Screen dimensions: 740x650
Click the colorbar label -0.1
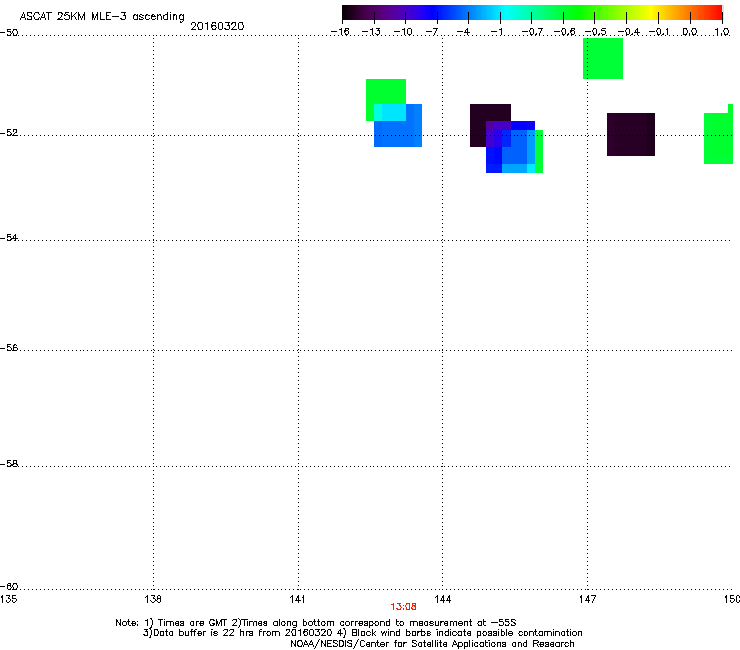659,32
